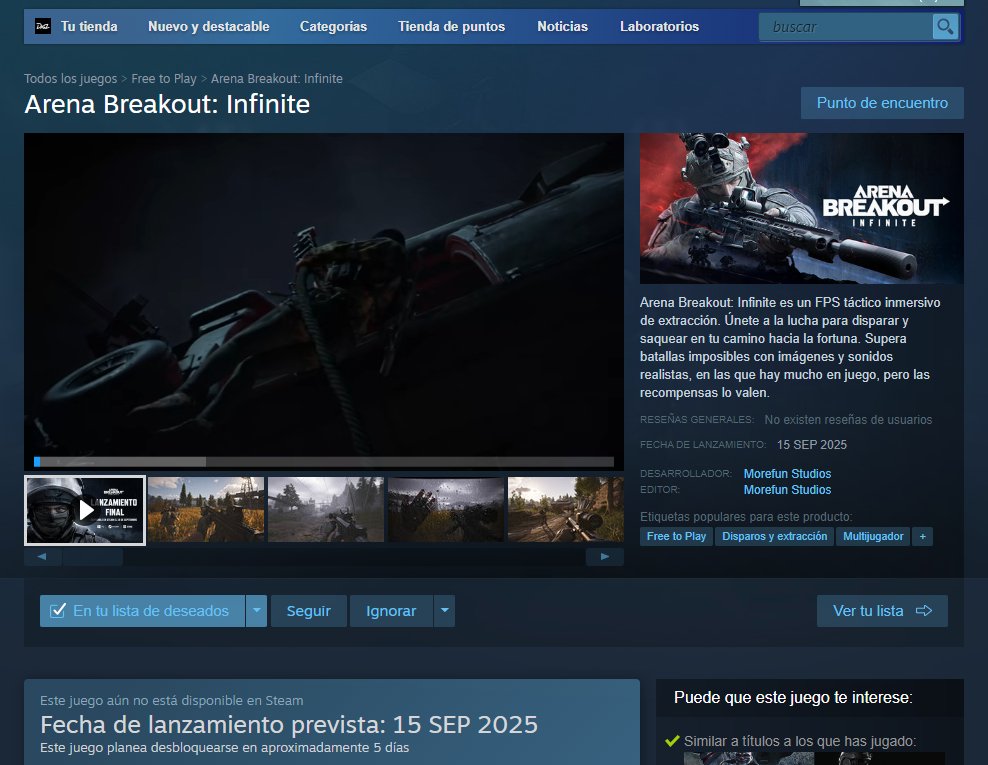988x765 pixels.
Task: Click Disparos y extracción tag
Action: [x=774, y=536]
